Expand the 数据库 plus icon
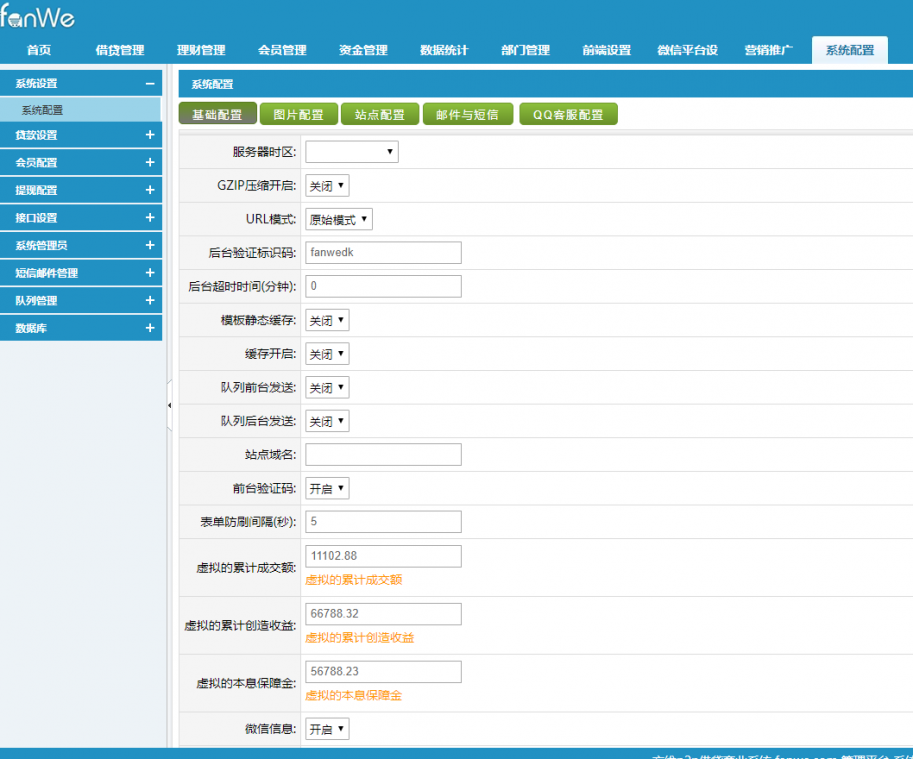Viewport: 913px width, 759px height. click(149, 327)
